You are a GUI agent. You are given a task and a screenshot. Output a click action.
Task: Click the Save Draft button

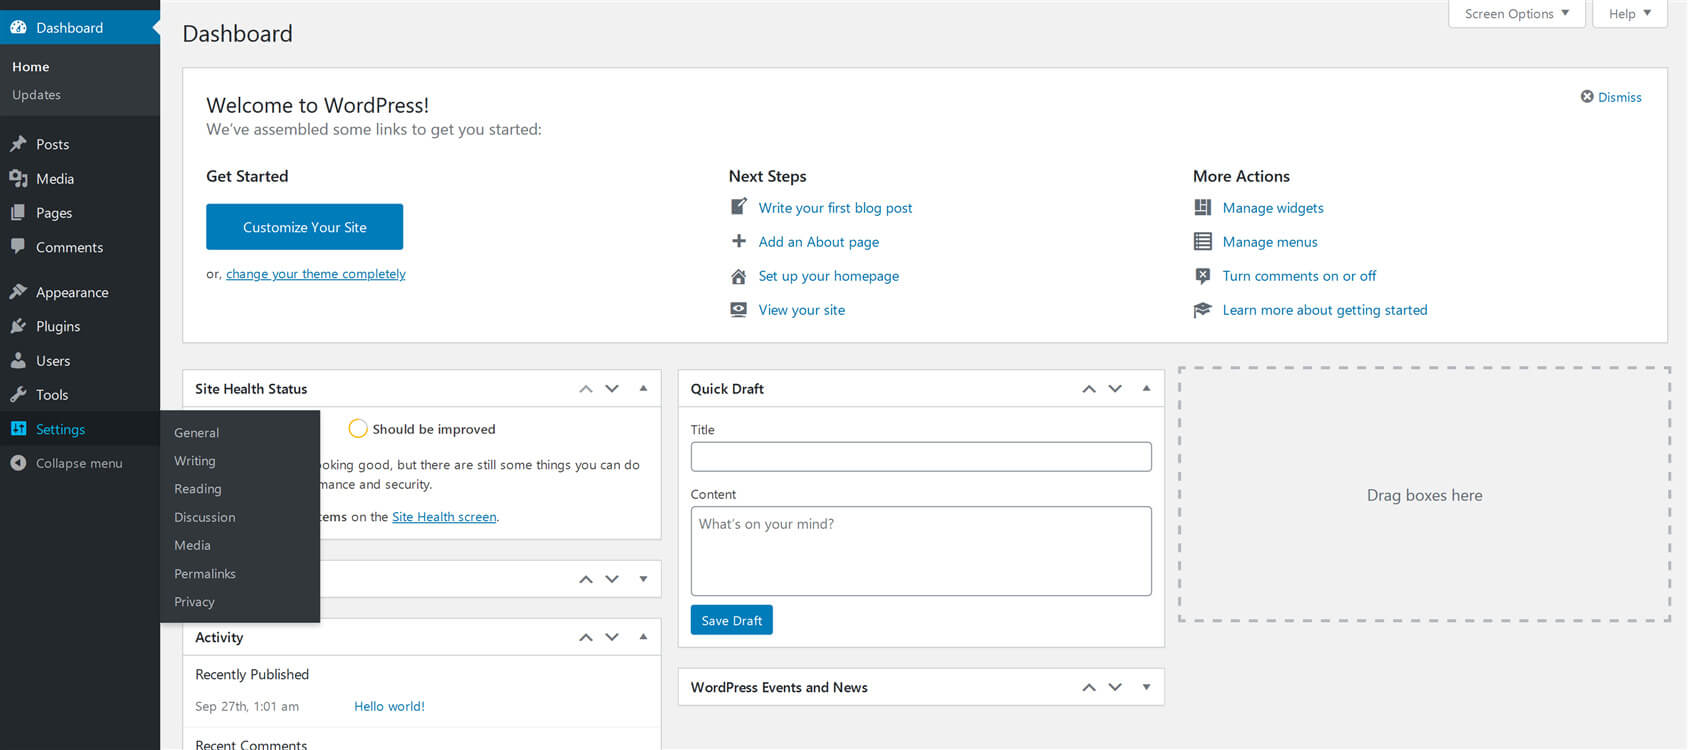coord(731,620)
